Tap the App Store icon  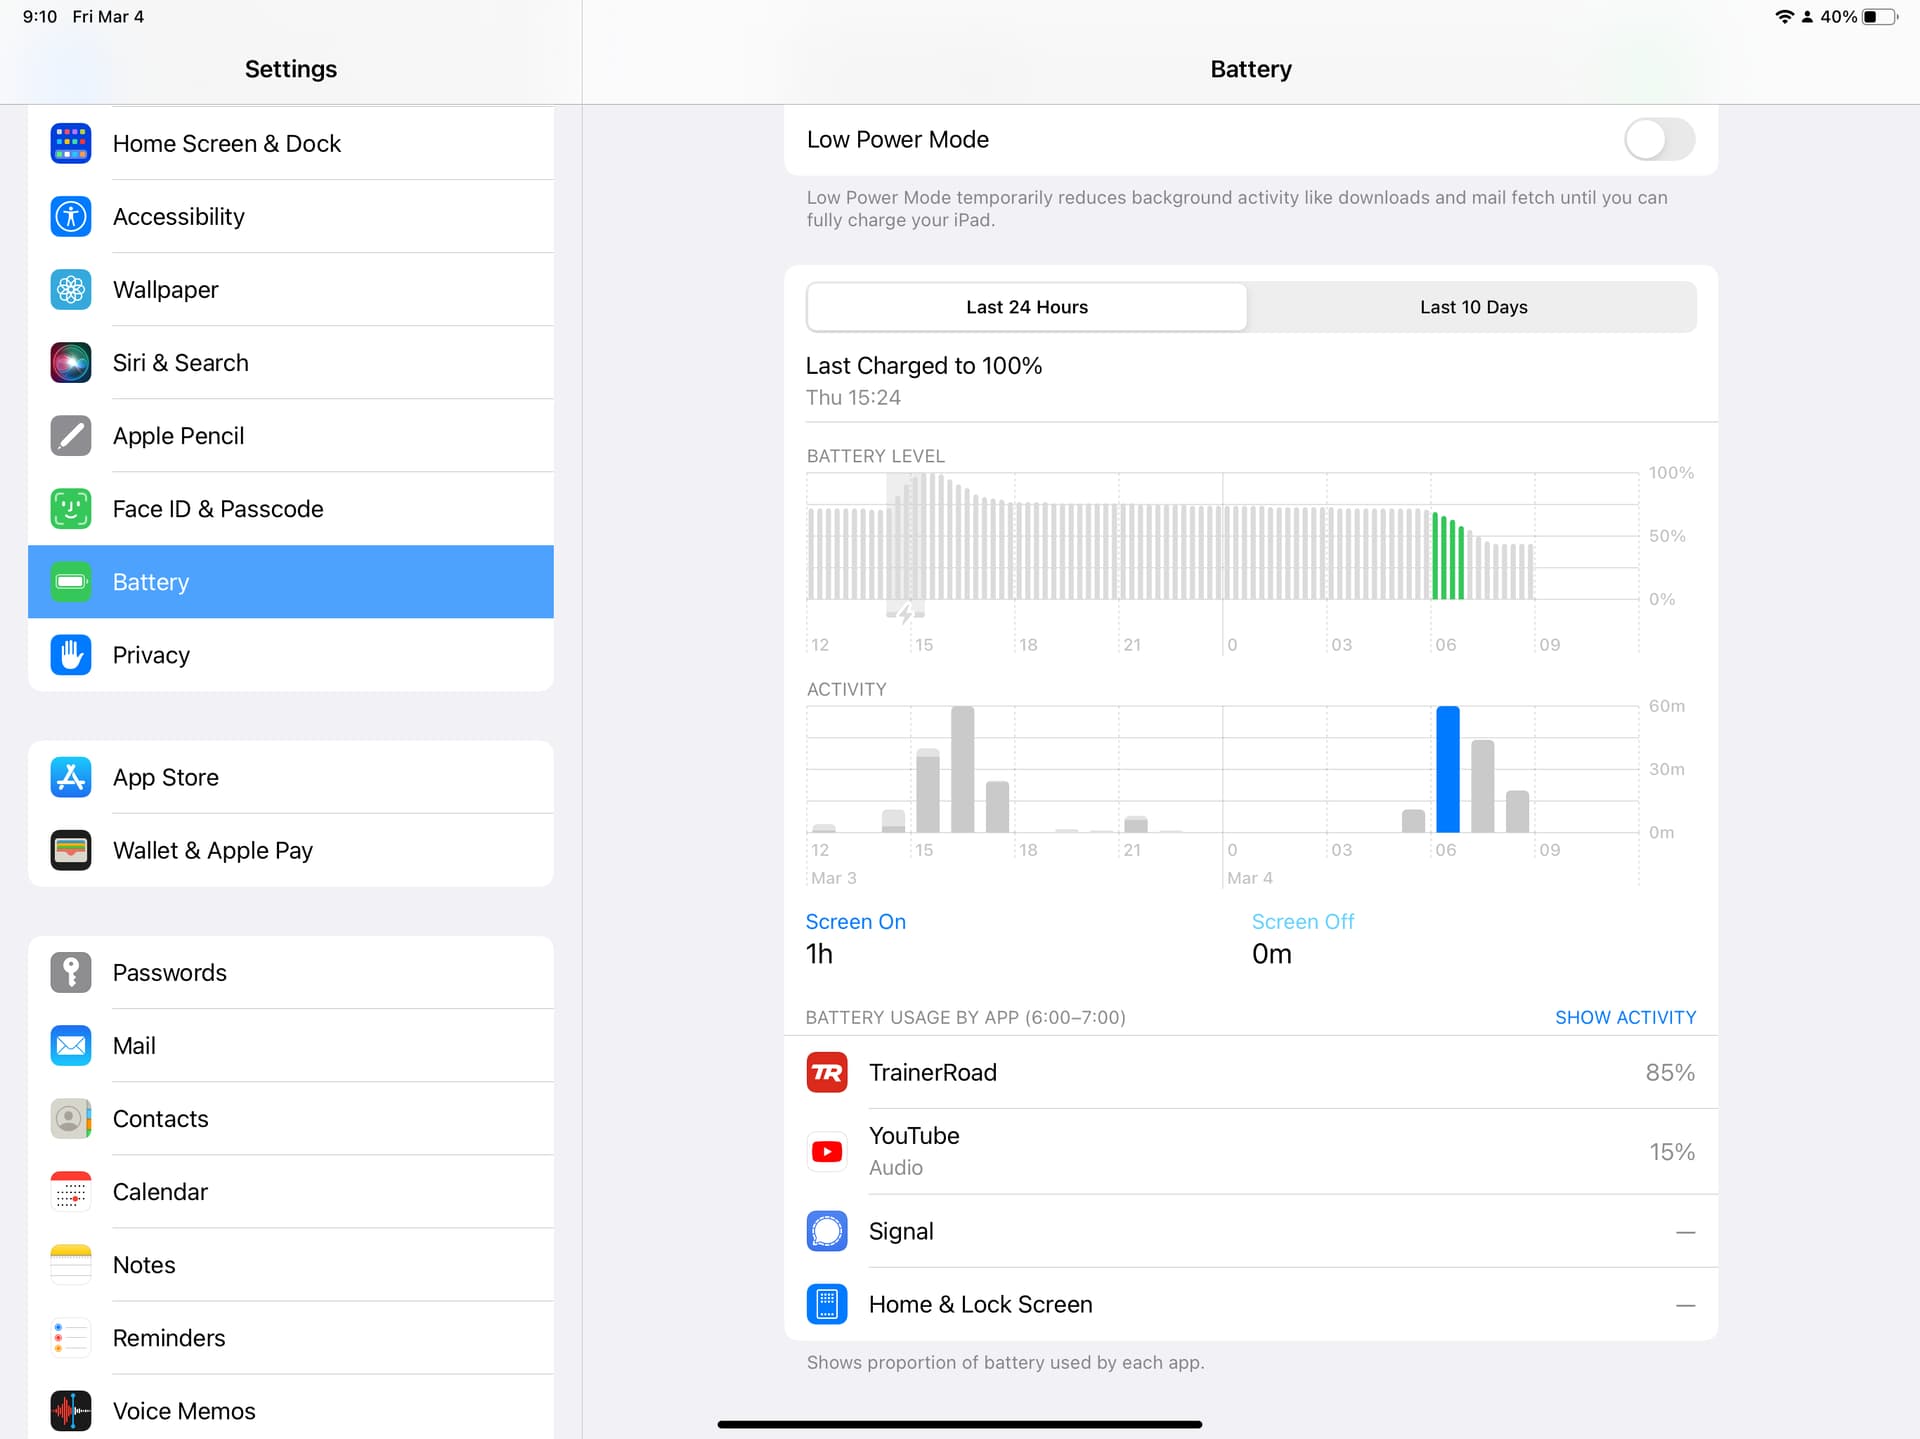(x=71, y=777)
